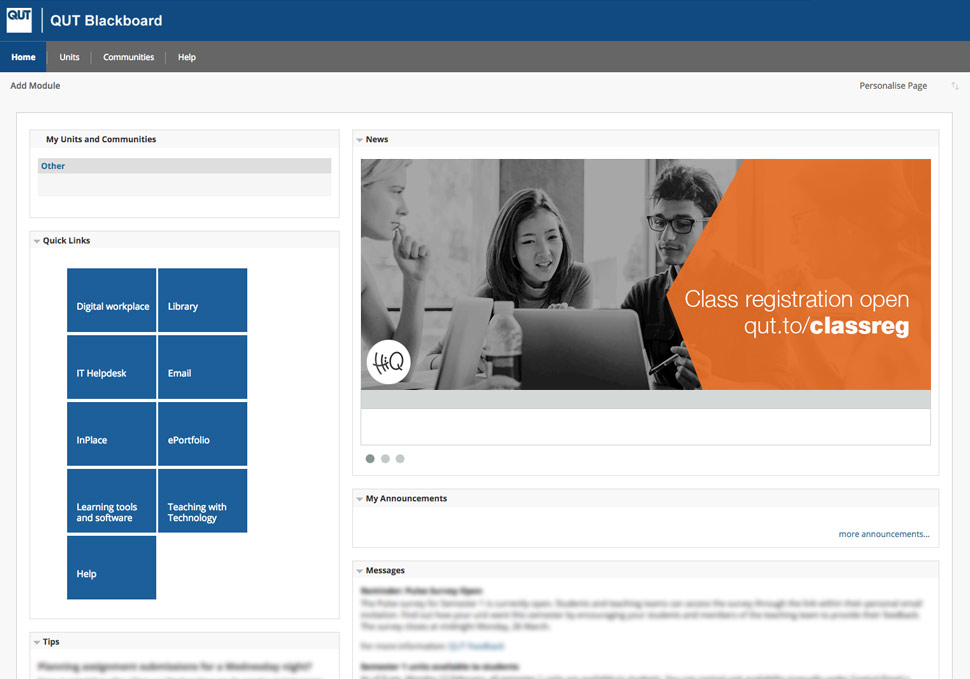This screenshot has width=970, height=679.
Task: Open the Digital workplace quick link tile
Action: click(x=111, y=300)
